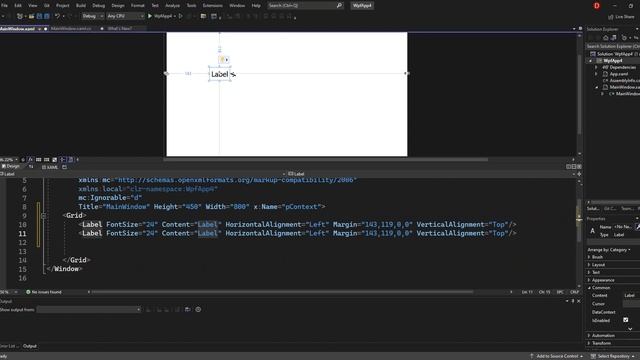Click the Save icon in toolbar

[40, 16]
